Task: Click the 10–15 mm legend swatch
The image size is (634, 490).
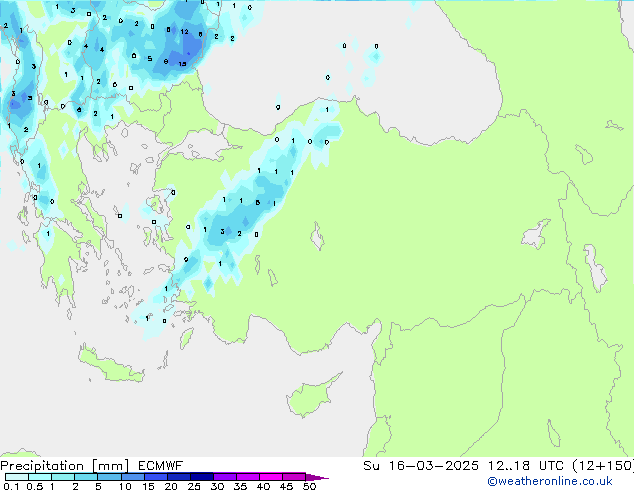Action: pos(132,477)
